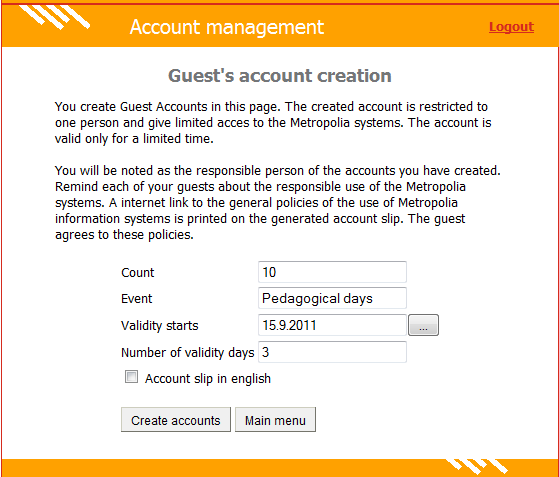Open the date picker with the ellipsis button
Screen dimensions: 559x477
click(423, 325)
